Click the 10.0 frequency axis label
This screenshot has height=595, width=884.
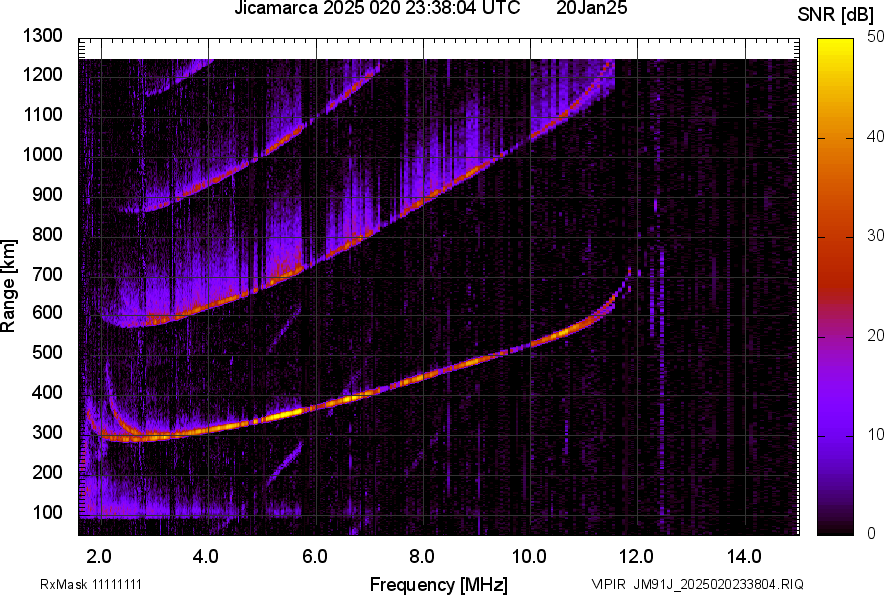529,557
